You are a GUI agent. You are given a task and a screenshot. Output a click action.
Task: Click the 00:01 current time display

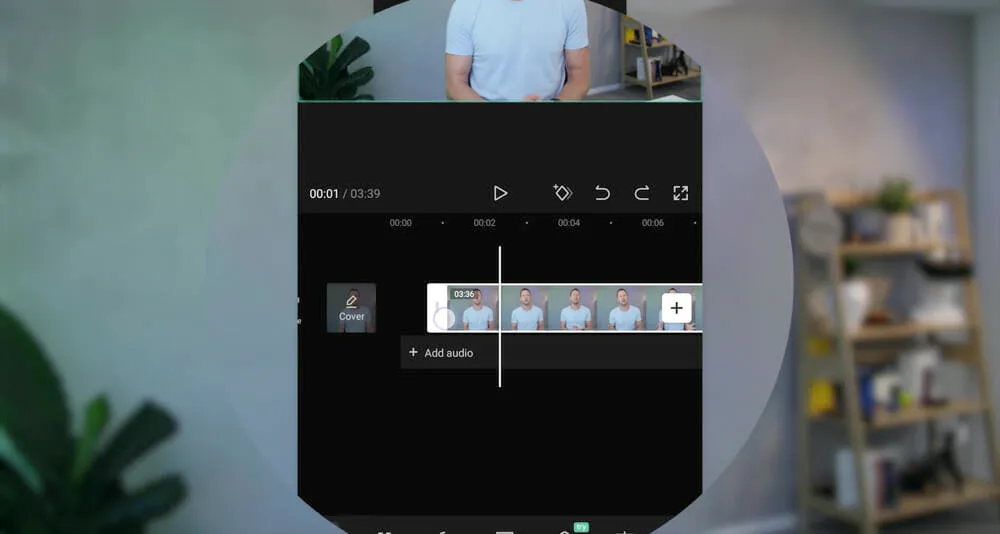pos(323,194)
